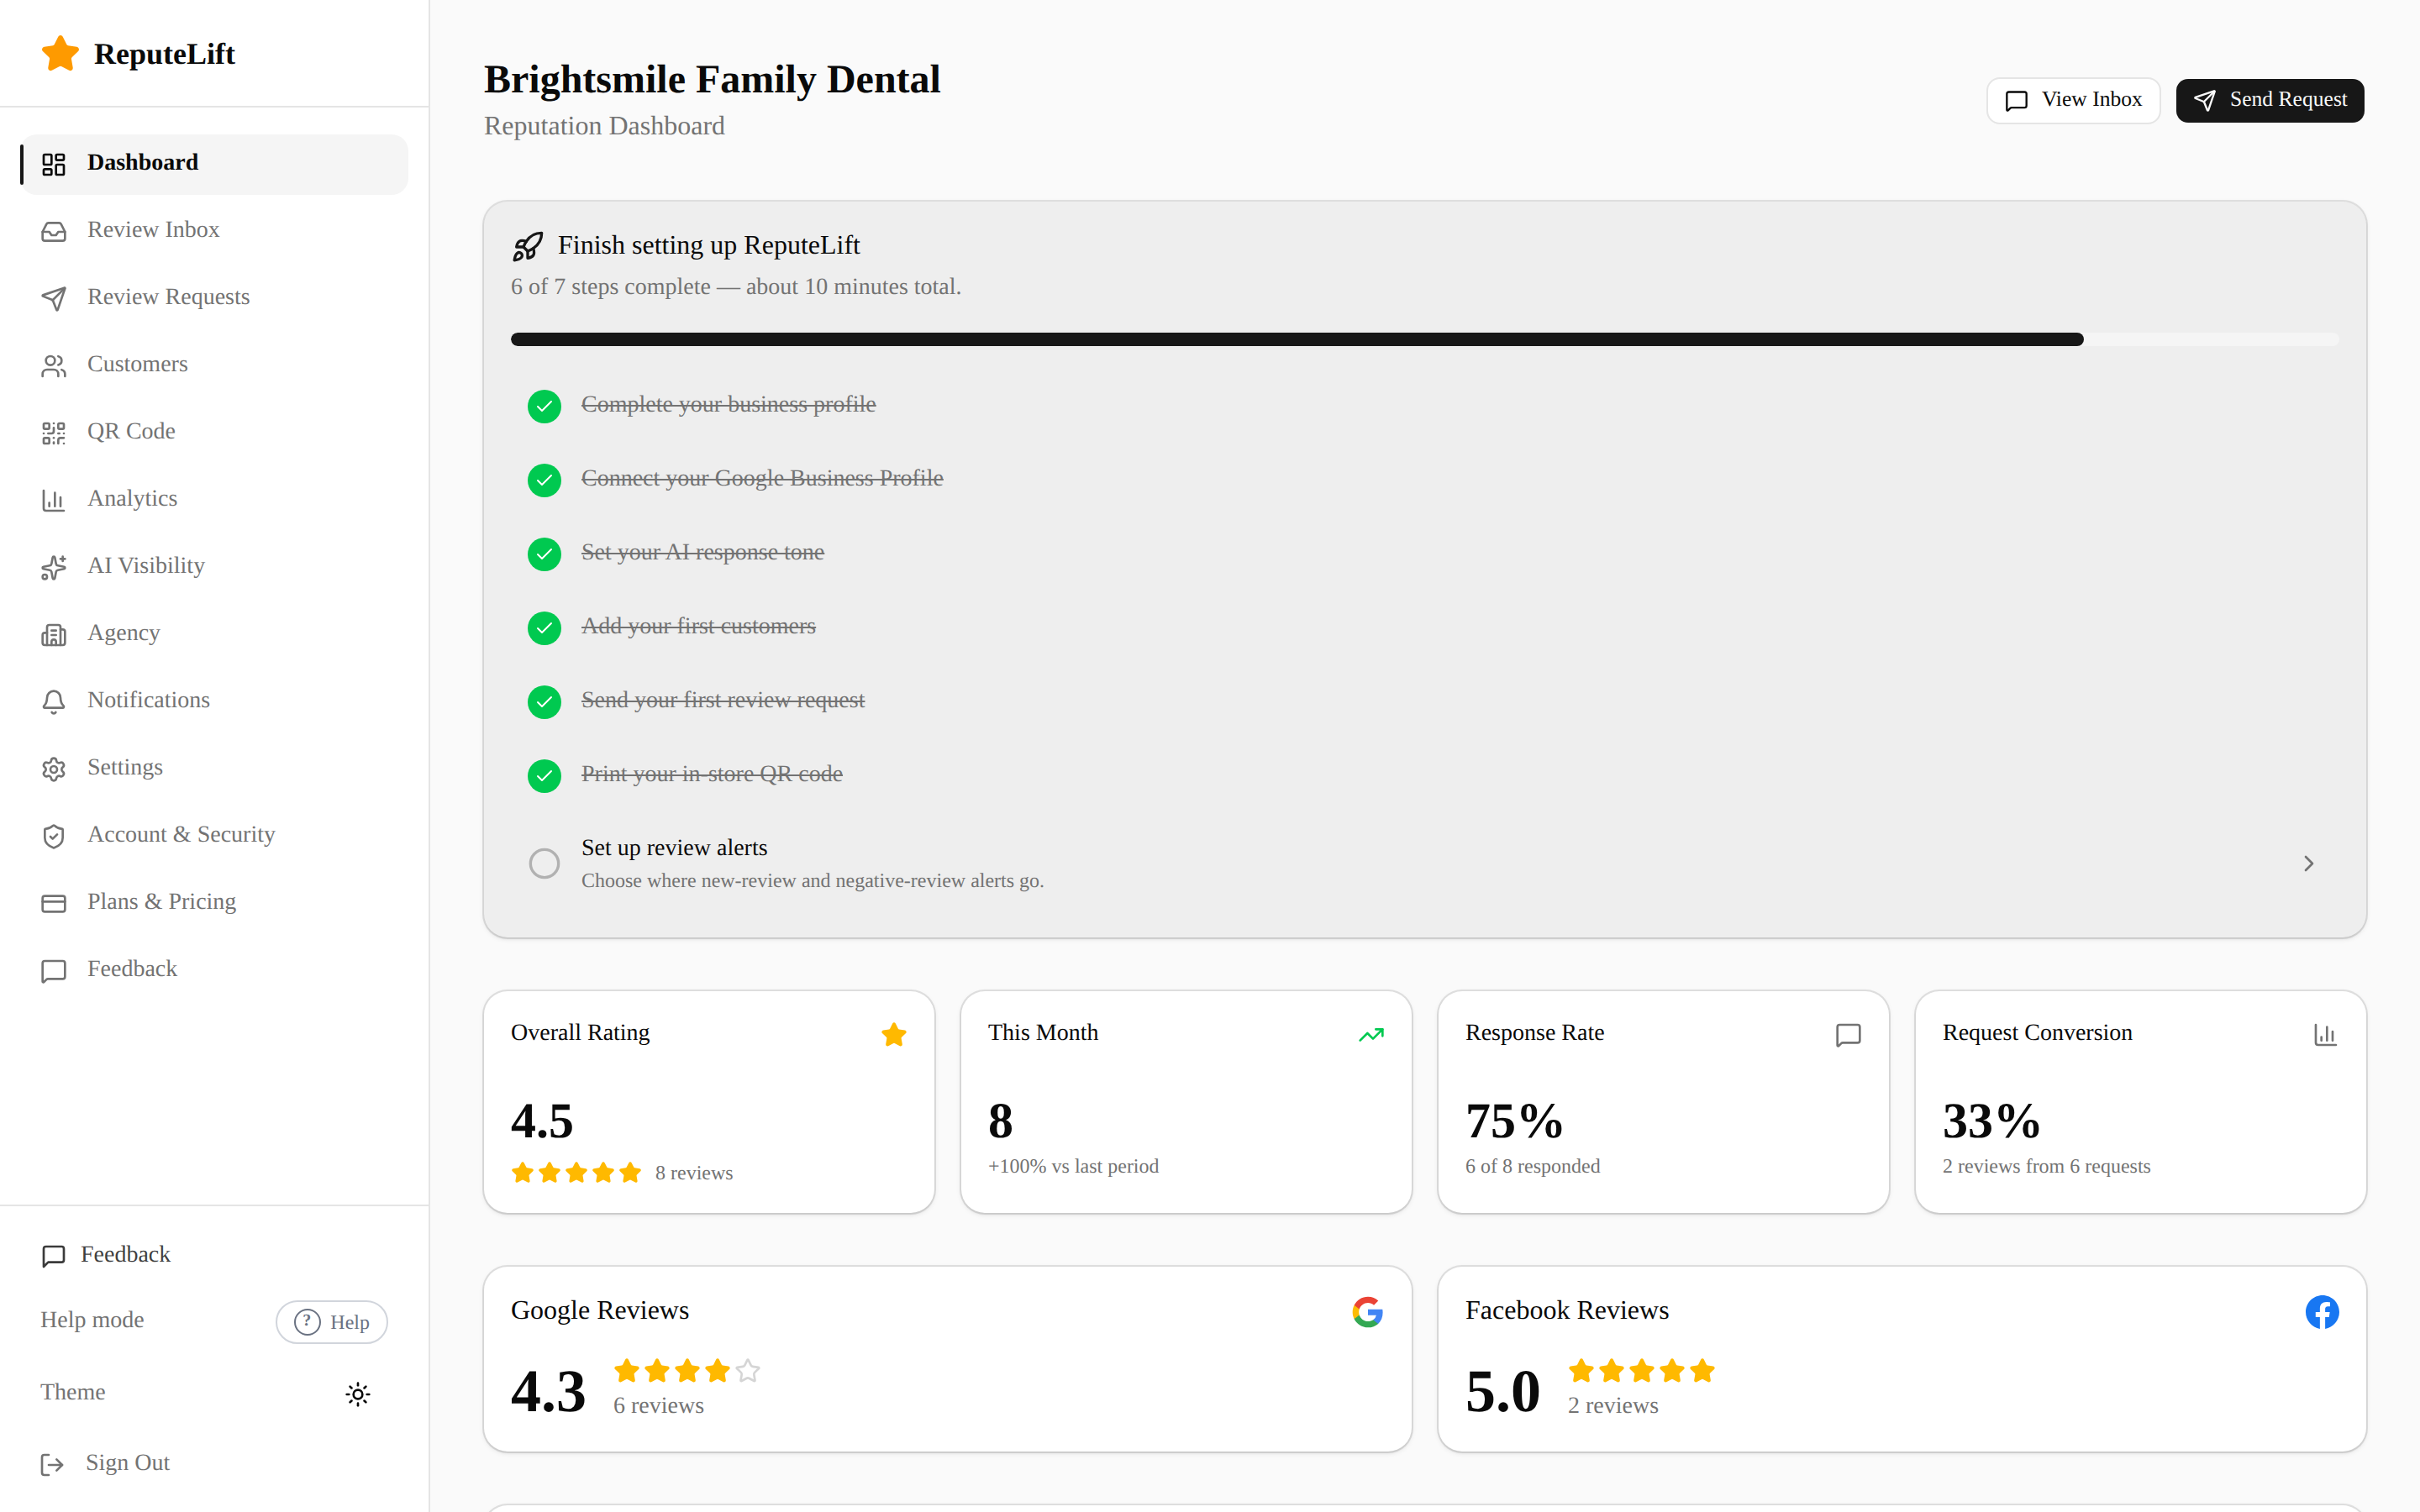Screen dimensions: 2420x1512
Task: Click Print your in-store QR code text
Action: pos(712,774)
